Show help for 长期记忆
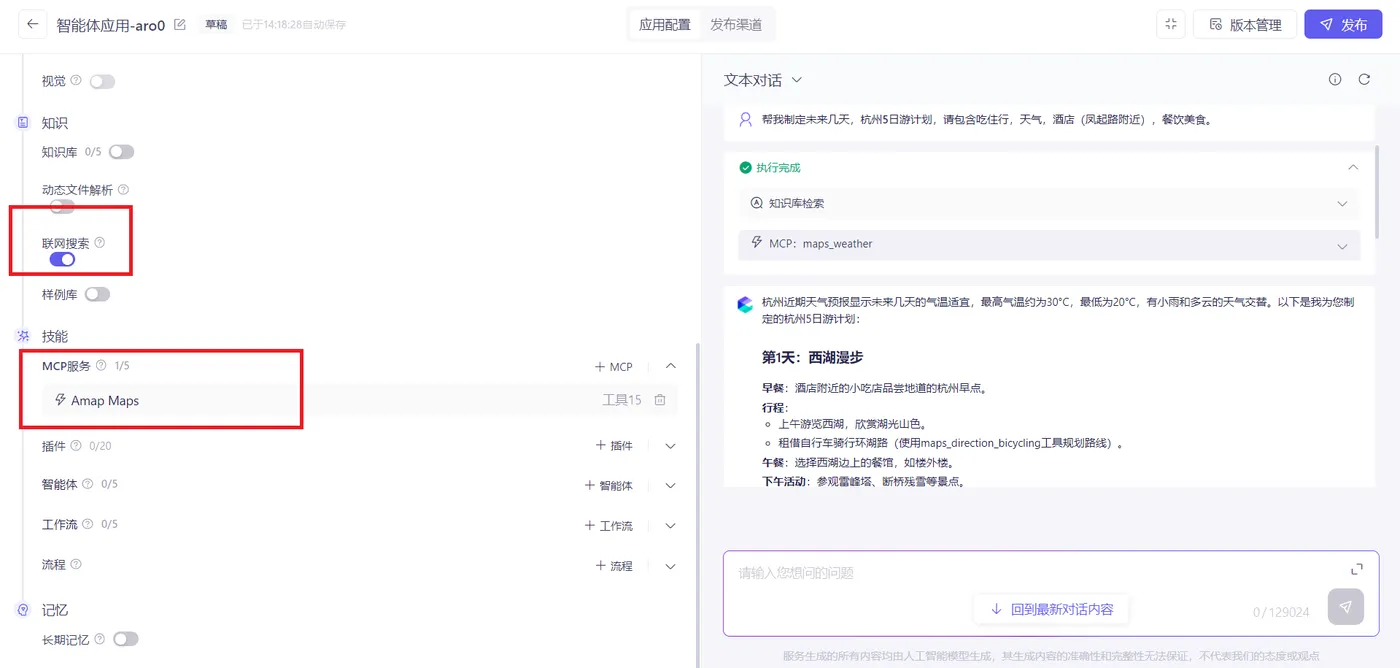 click(99, 639)
